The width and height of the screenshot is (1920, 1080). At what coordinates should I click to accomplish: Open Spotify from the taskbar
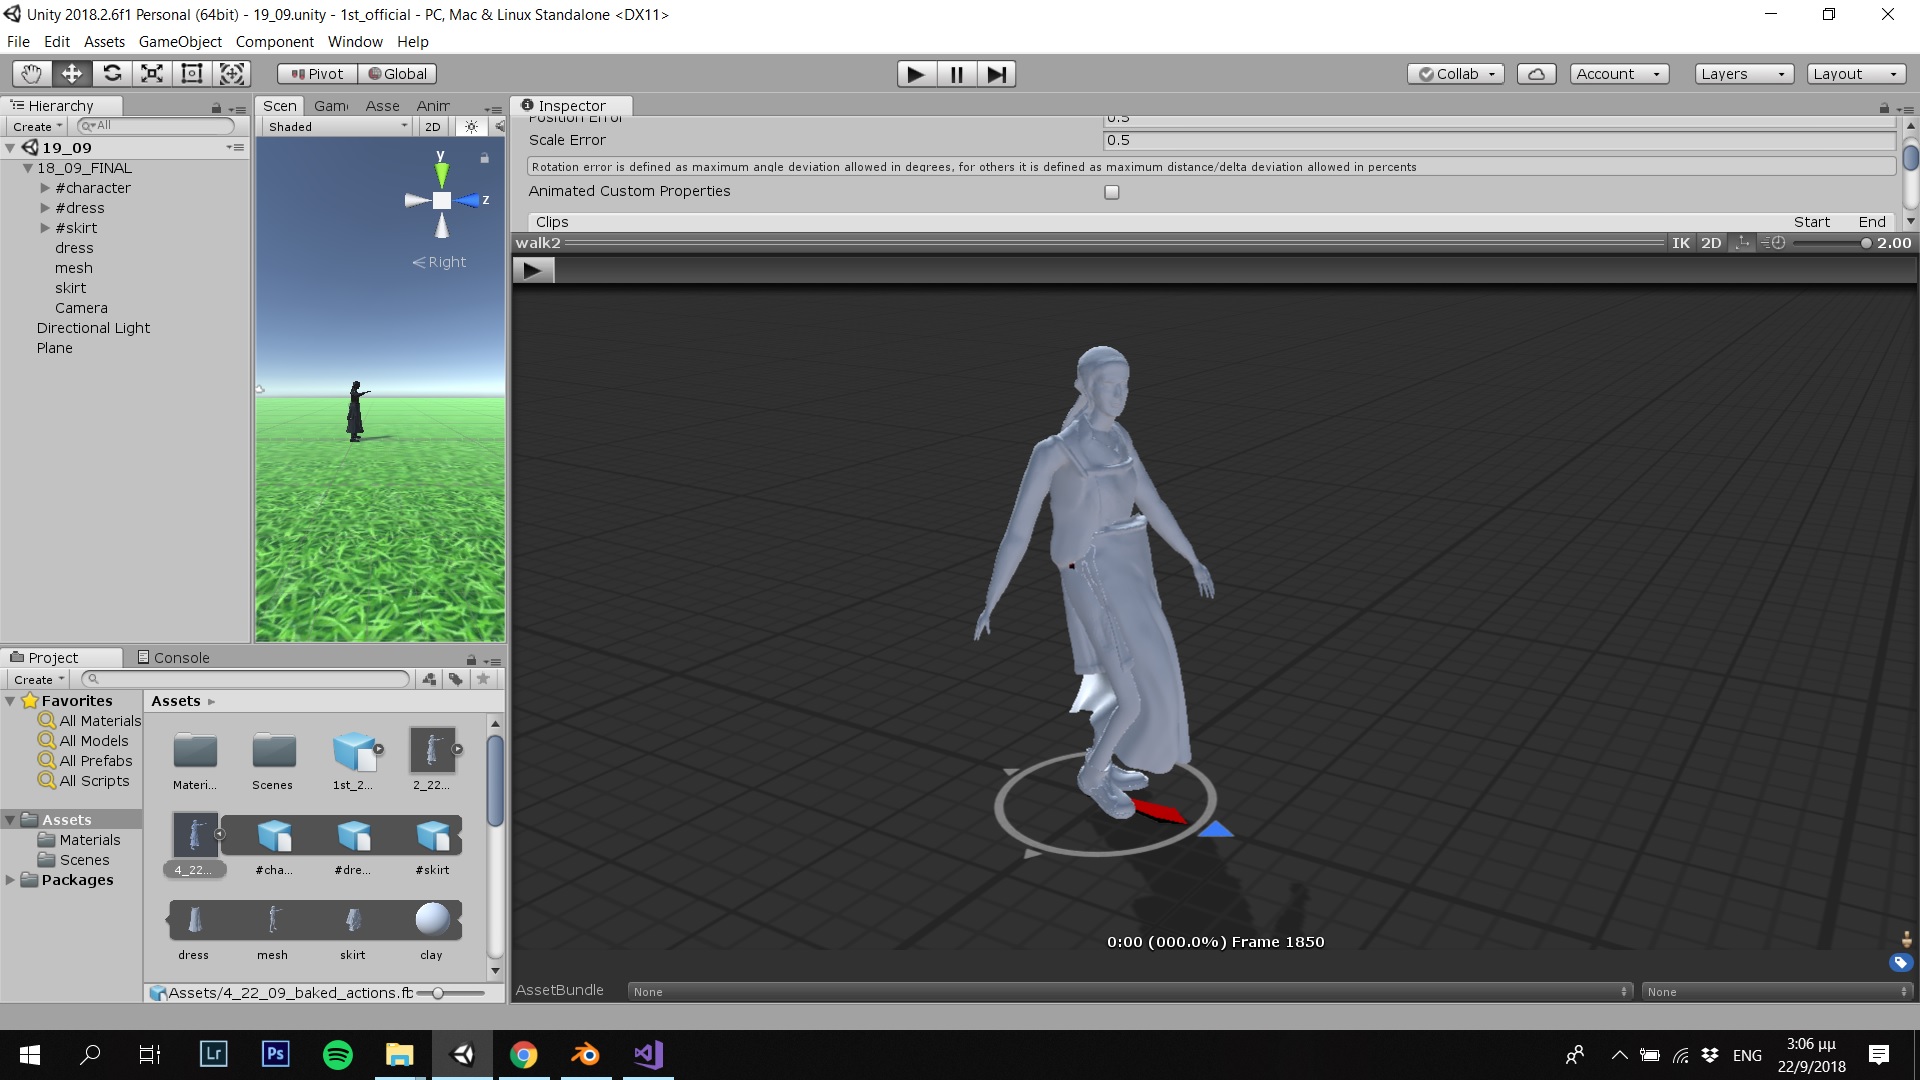click(338, 1055)
